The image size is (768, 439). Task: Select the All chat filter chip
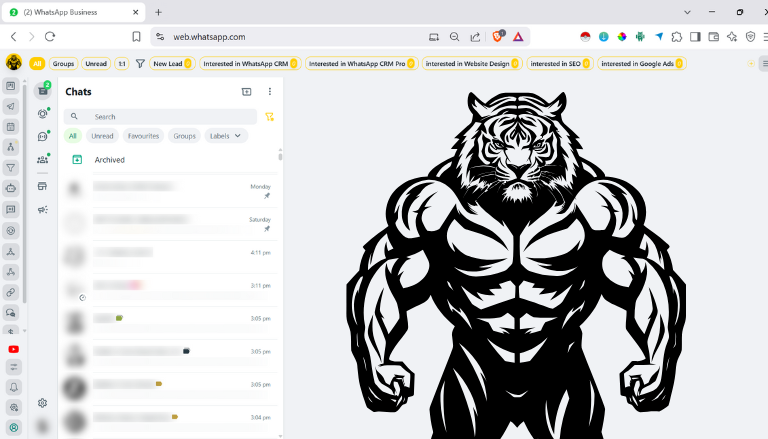[72, 136]
